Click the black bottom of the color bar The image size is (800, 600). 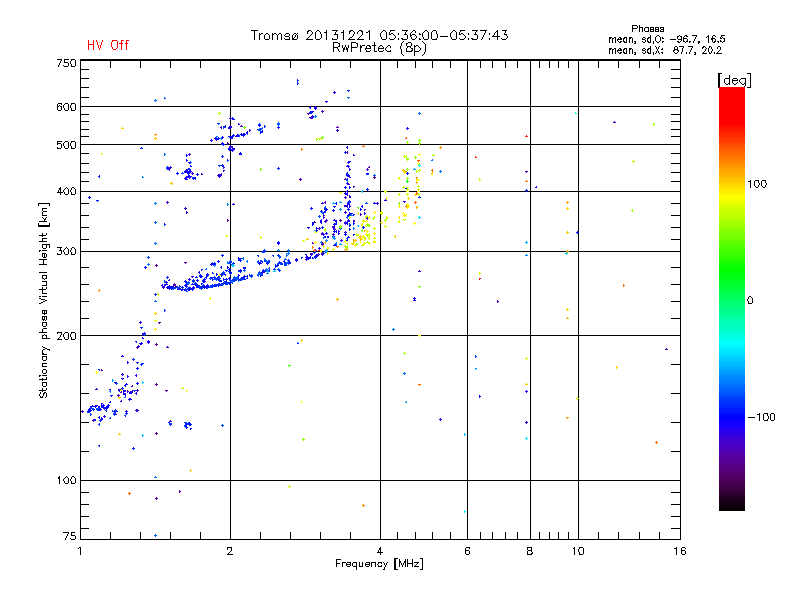732,503
